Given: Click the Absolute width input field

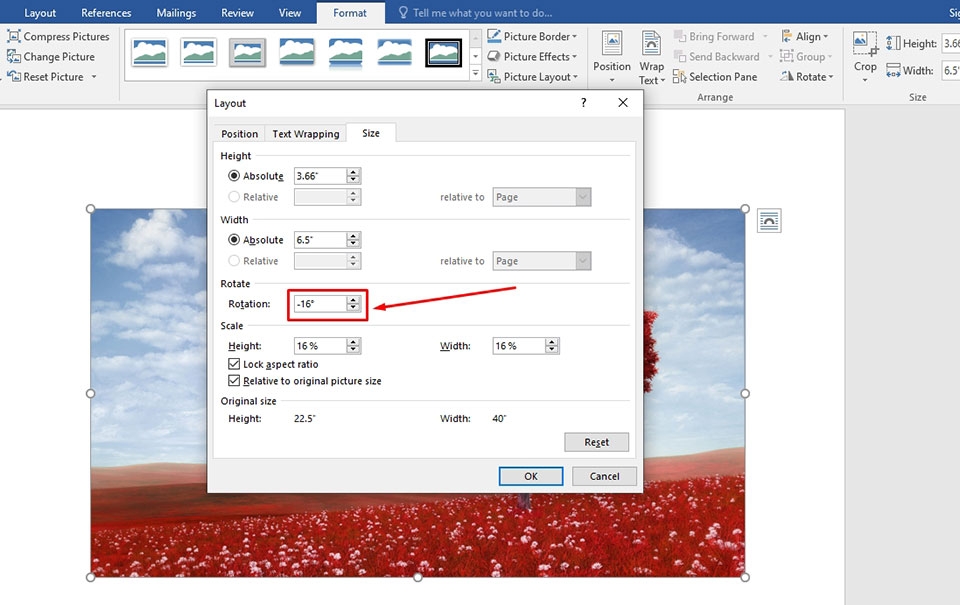Looking at the screenshot, I should tap(320, 239).
